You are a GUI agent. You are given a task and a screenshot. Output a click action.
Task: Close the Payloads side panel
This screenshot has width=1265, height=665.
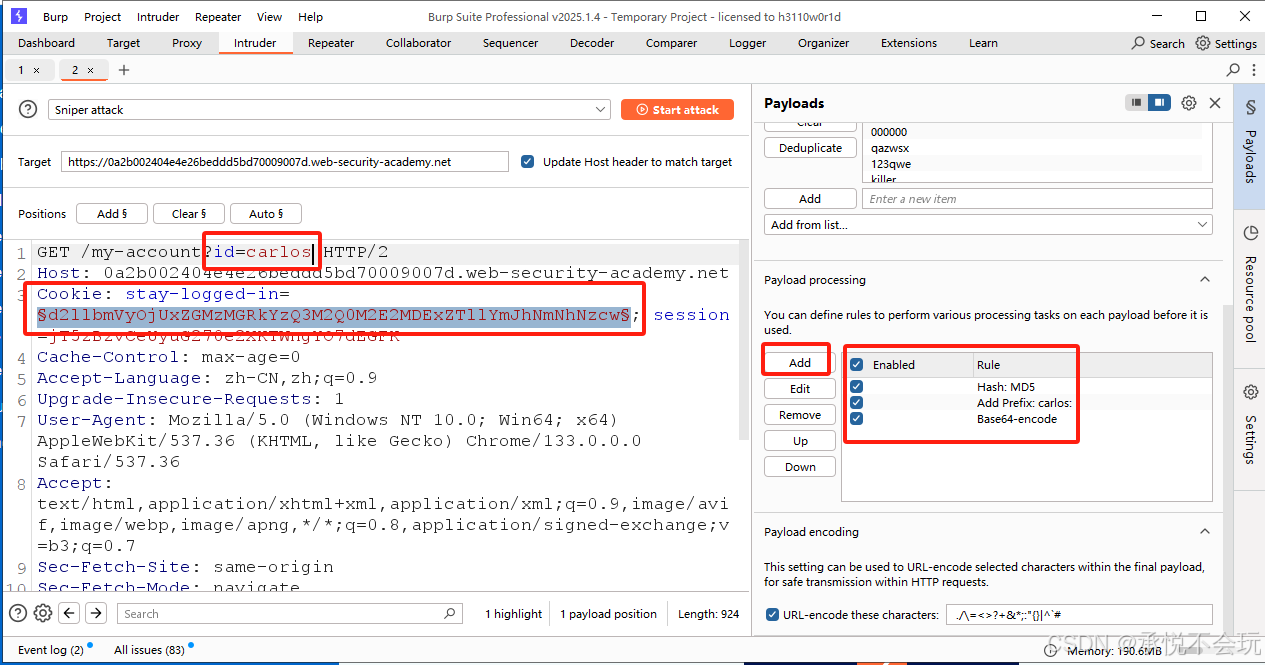pos(1215,103)
